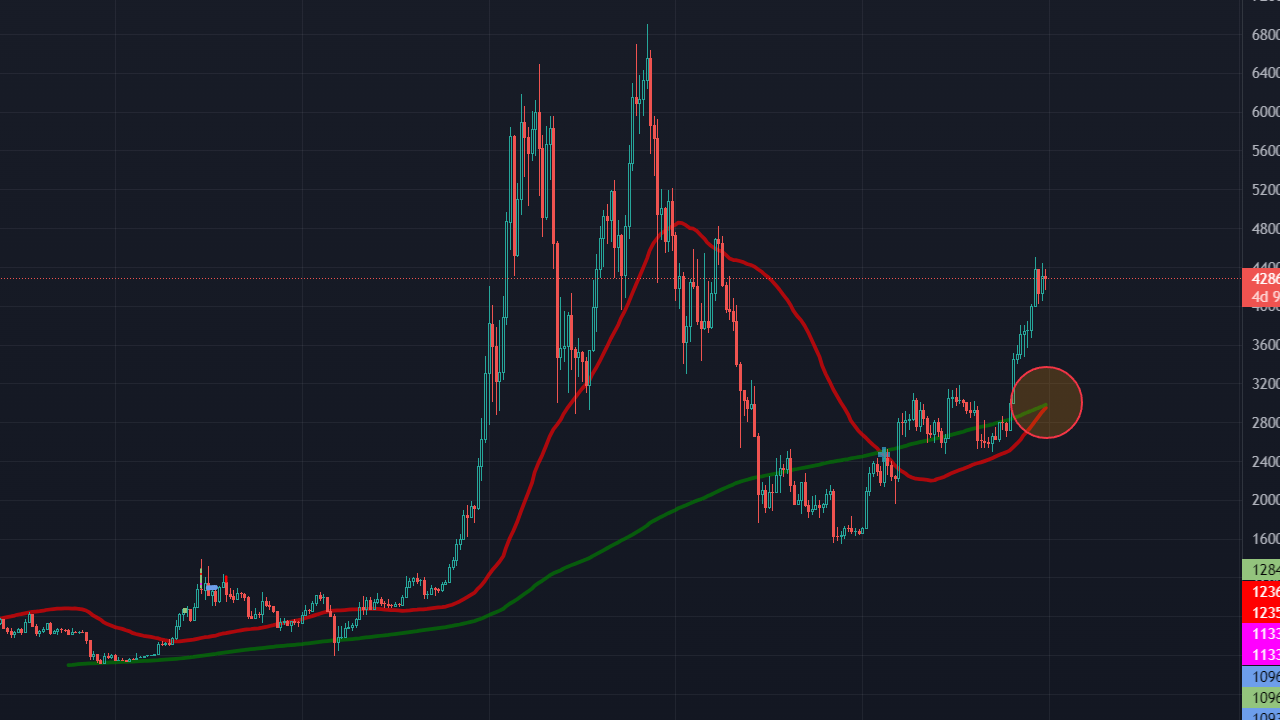Click the 2000 price axis label
The image size is (1280, 720).
pos(1265,500)
